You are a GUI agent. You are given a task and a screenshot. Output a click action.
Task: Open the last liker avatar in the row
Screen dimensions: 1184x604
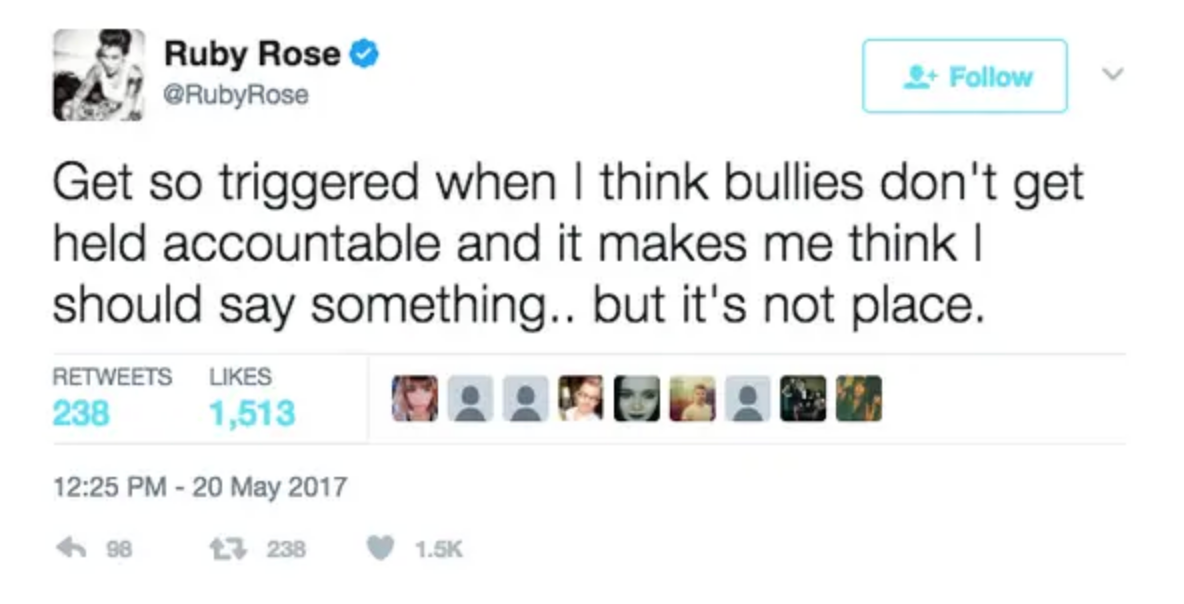click(x=858, y=398)
